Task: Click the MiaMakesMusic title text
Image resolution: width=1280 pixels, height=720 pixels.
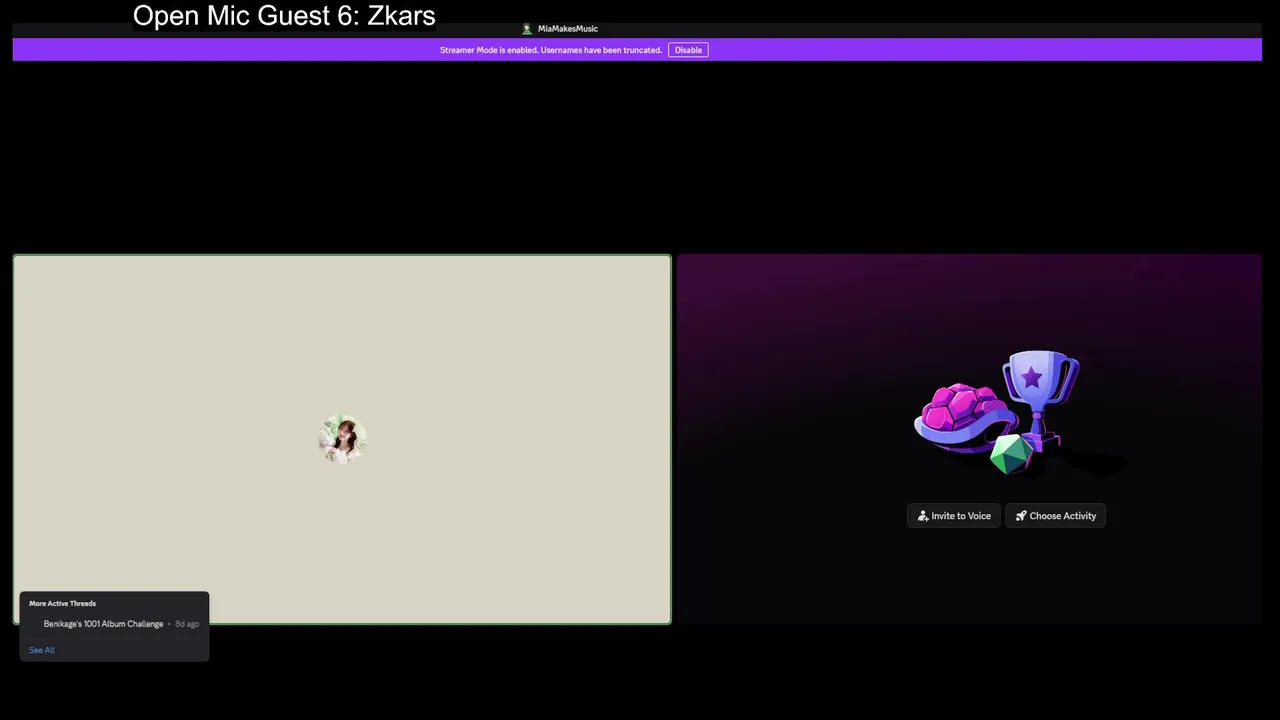Action: tap(568, 29)
